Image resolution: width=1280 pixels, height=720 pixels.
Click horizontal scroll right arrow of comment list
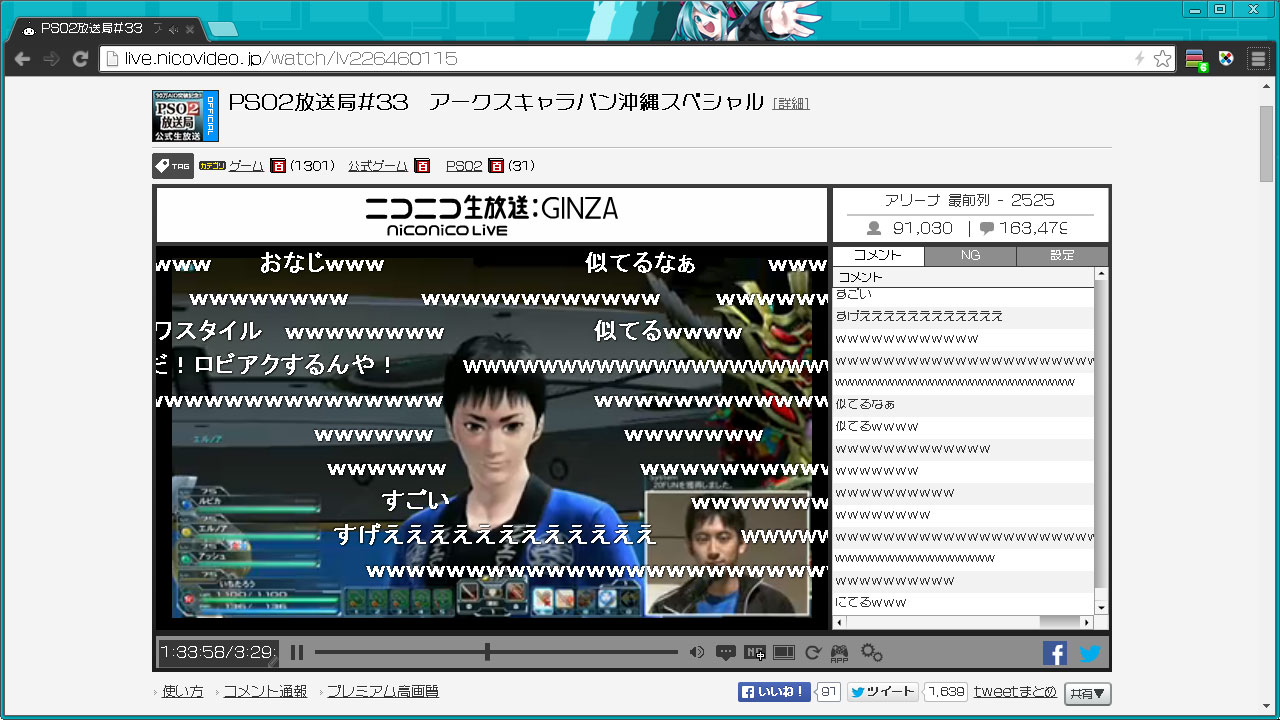(x=1088, y=622)
